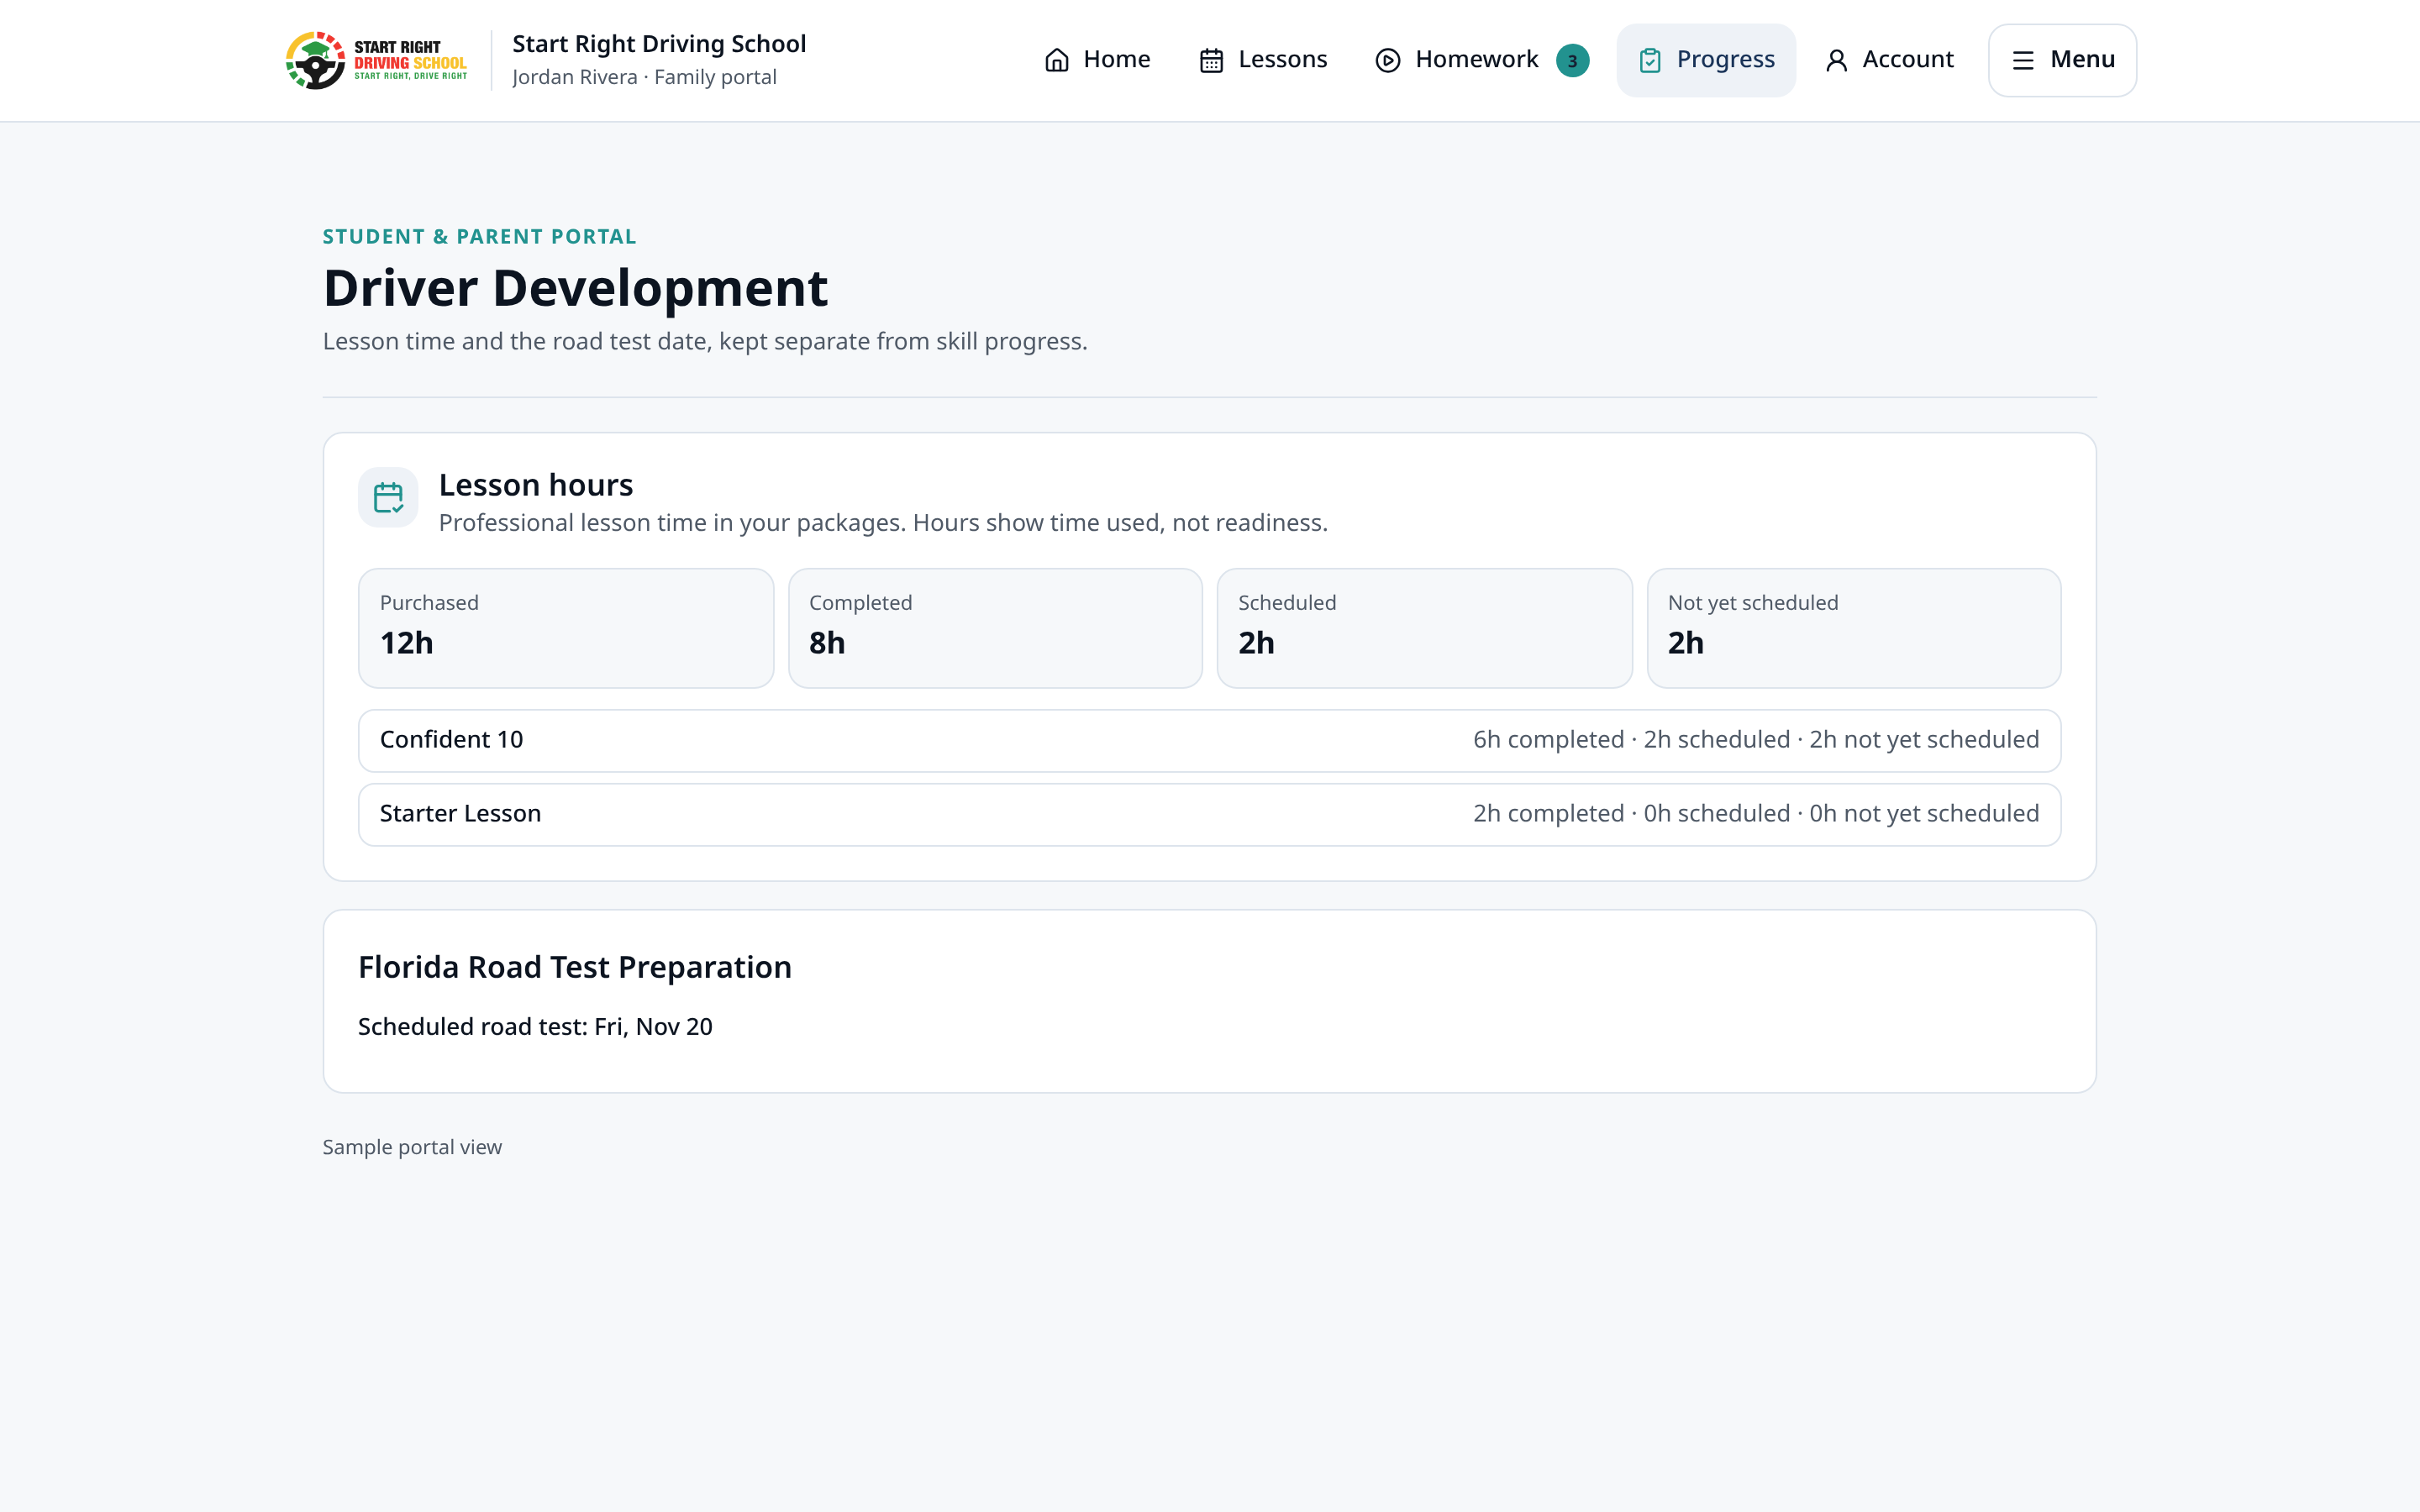2420x1512 pixels.
Task: Click the Purchased 12h card
Action: (566, 628)
